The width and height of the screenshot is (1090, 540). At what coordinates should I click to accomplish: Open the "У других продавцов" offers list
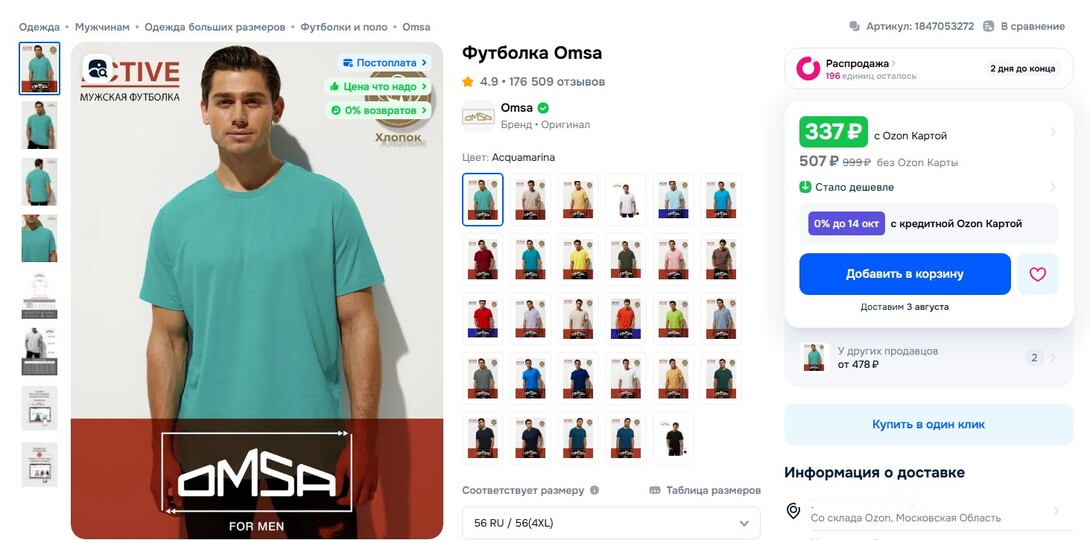click(929, 357)
